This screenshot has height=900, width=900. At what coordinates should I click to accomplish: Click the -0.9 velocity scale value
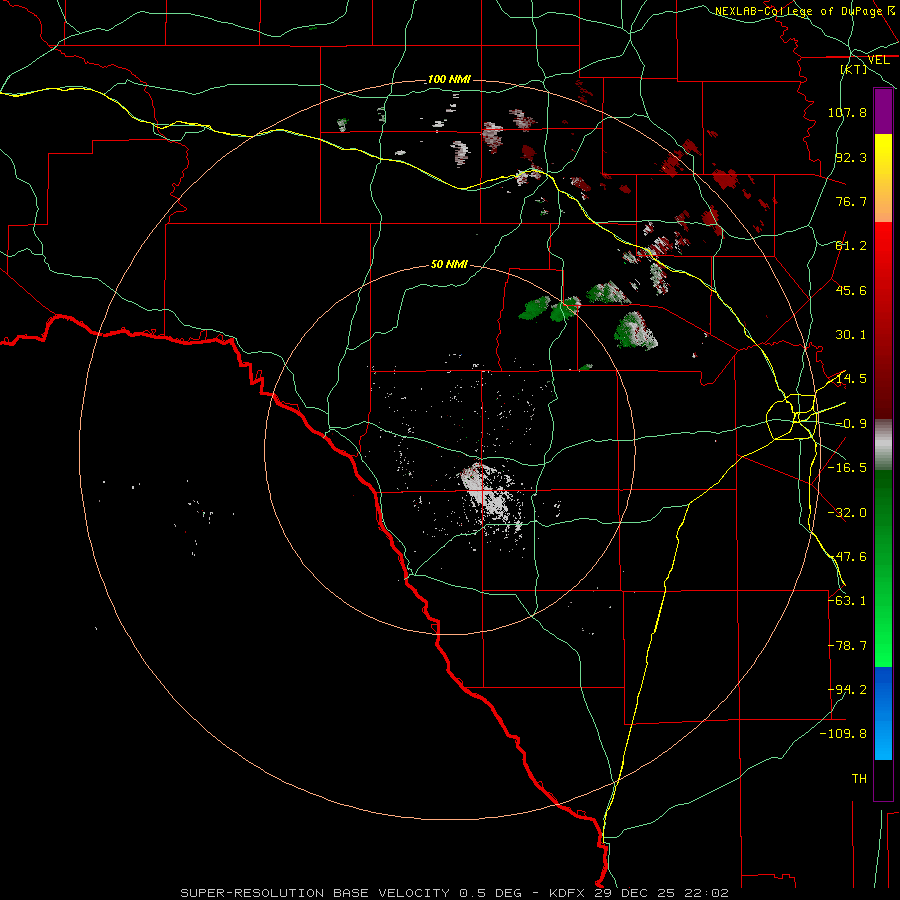pos(851,424)
